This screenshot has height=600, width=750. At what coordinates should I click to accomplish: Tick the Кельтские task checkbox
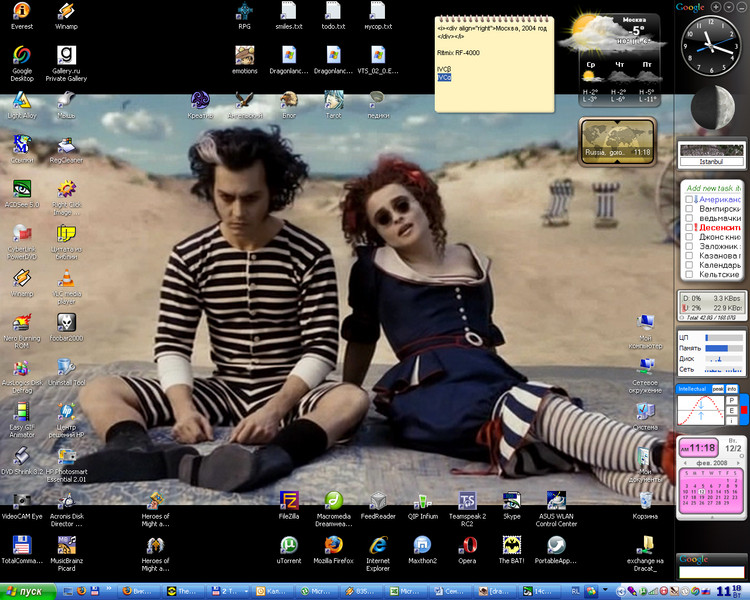coord(689,274)
